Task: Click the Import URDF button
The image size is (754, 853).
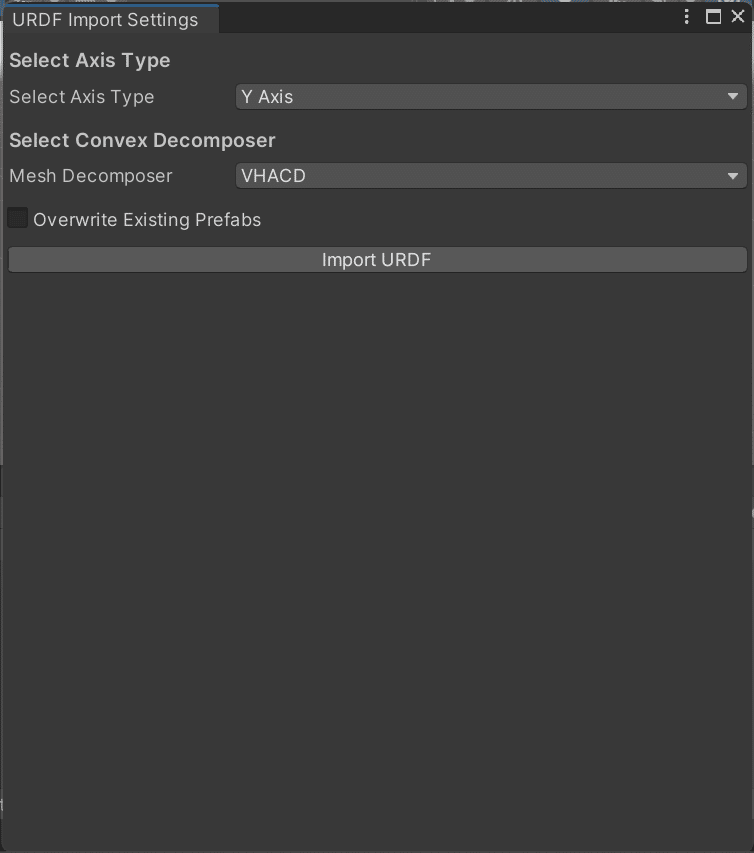Action: (x=377, y=260)
